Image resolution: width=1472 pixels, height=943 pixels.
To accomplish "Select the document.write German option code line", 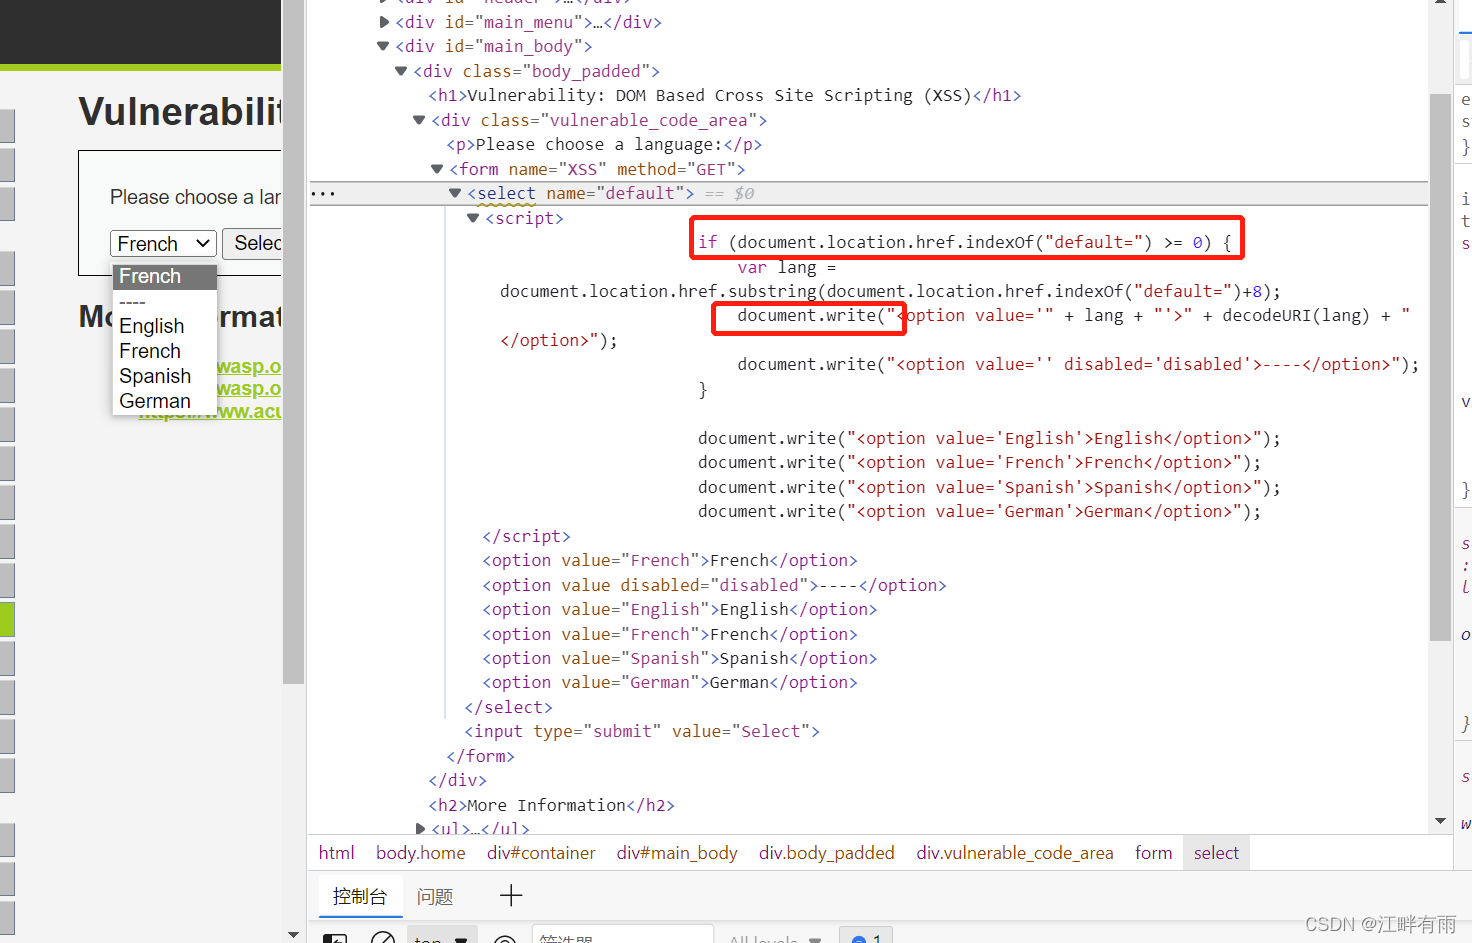I will pyautogui.click(x=979, y=511).
